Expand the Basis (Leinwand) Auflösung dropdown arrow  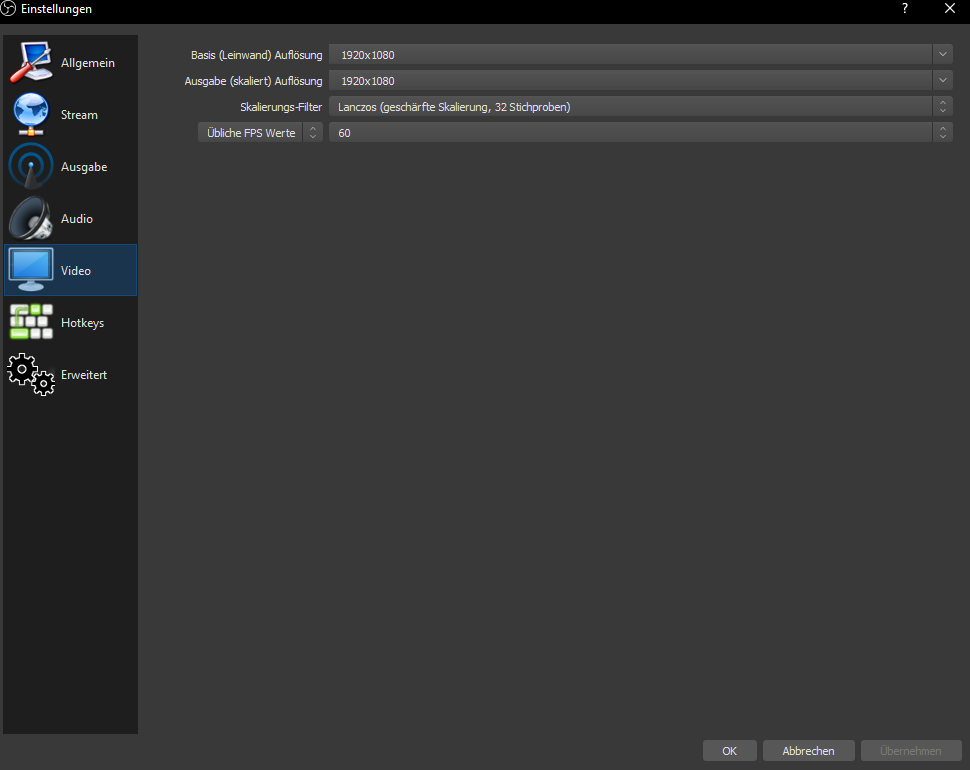tap(943, 54)
